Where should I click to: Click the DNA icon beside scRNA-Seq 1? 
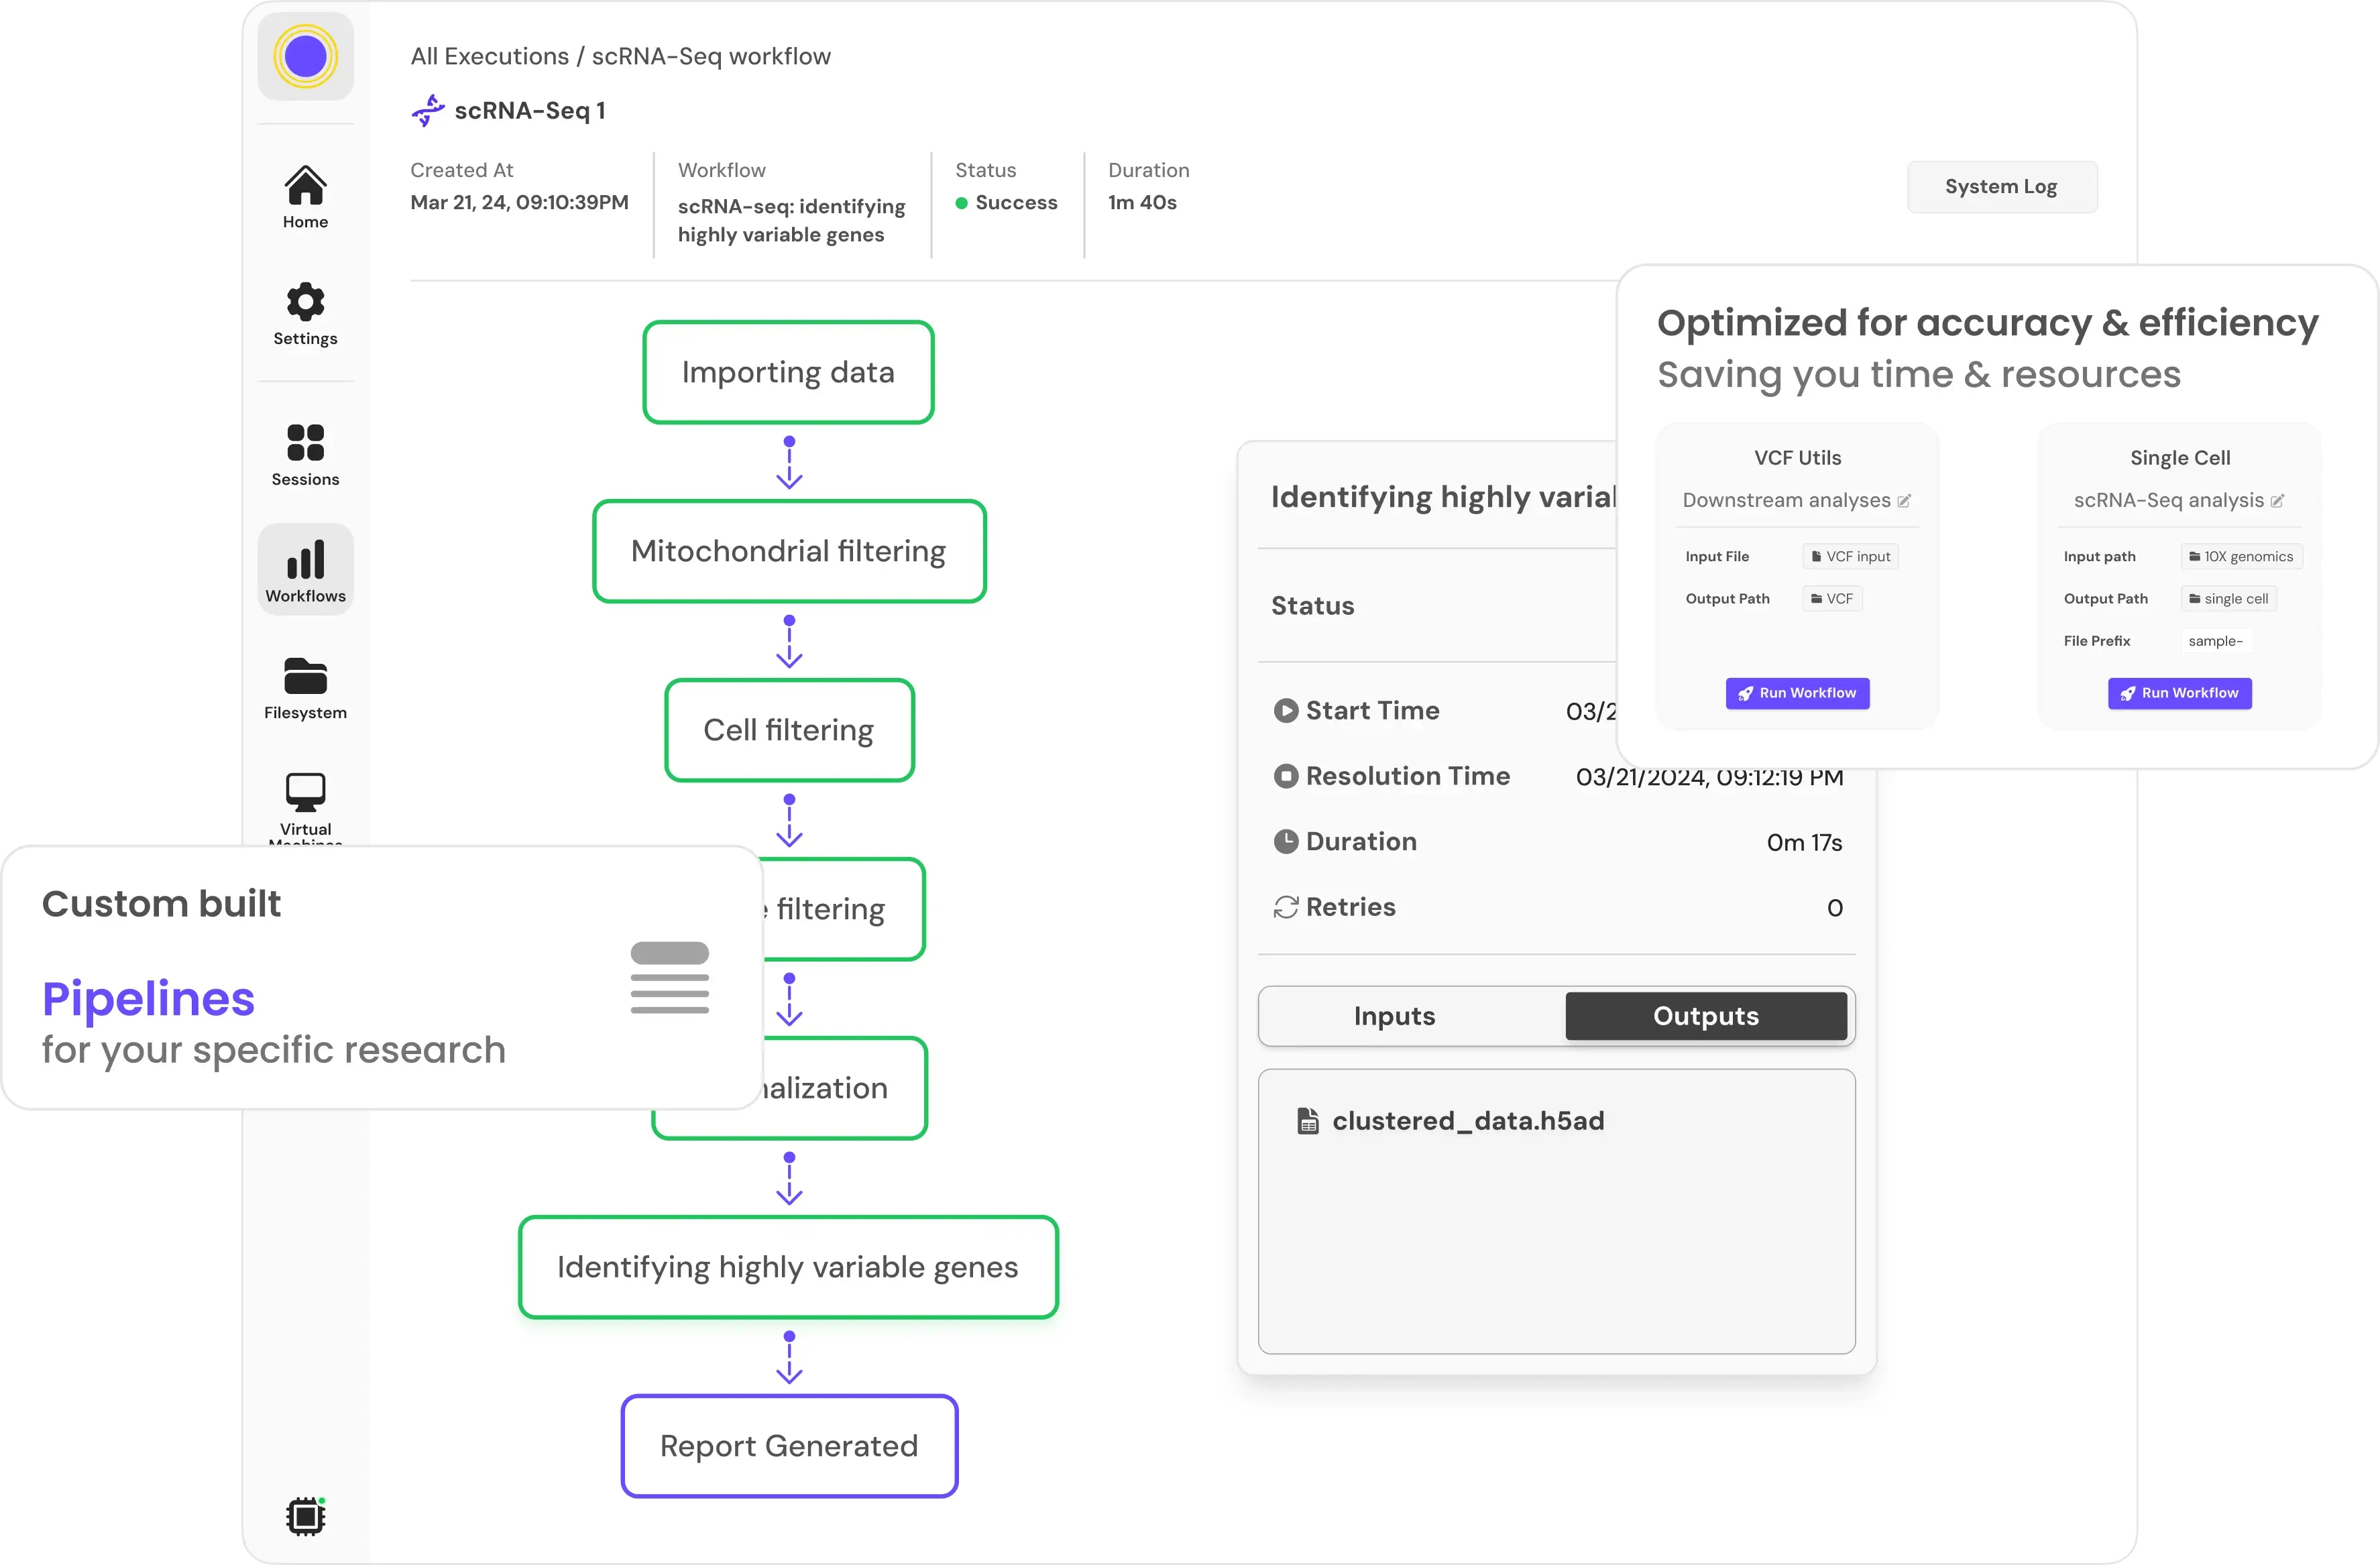428,110
